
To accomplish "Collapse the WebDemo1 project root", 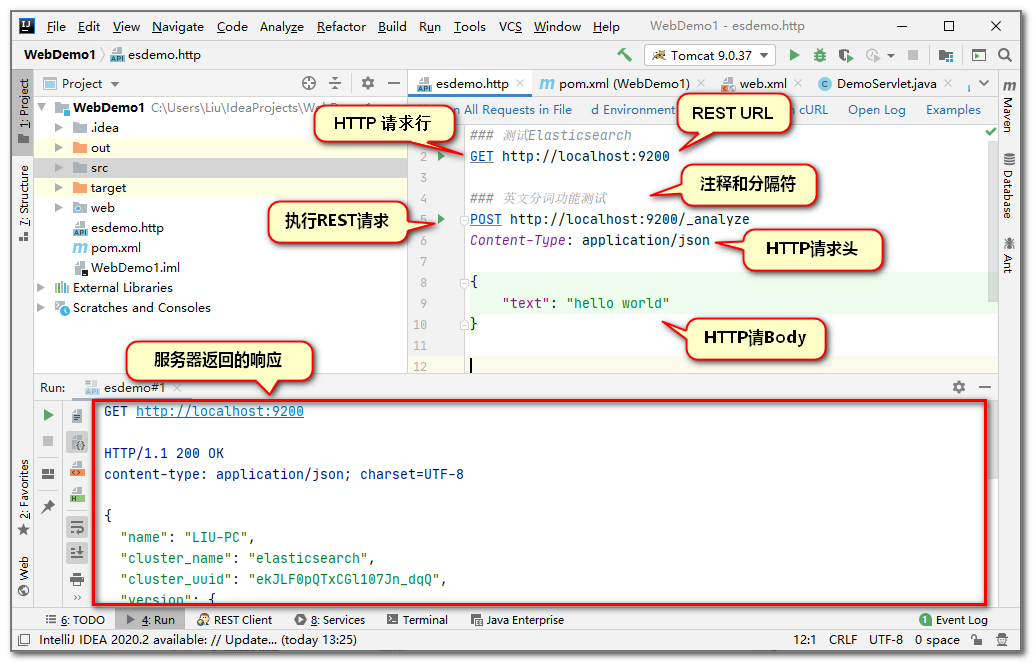I will point(42,107).
